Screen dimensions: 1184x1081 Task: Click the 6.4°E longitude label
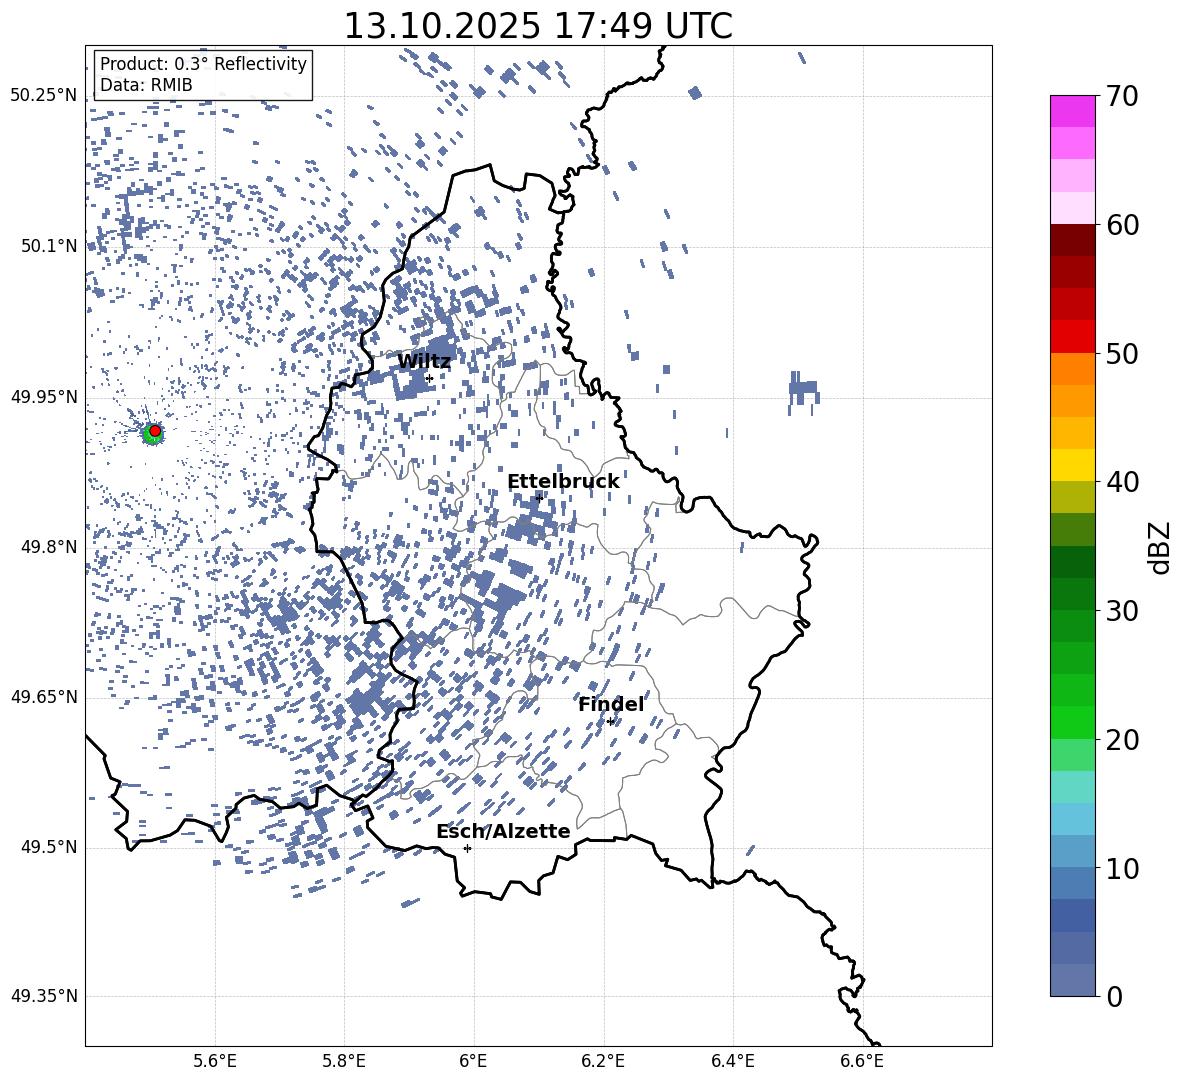[732, 1061]
